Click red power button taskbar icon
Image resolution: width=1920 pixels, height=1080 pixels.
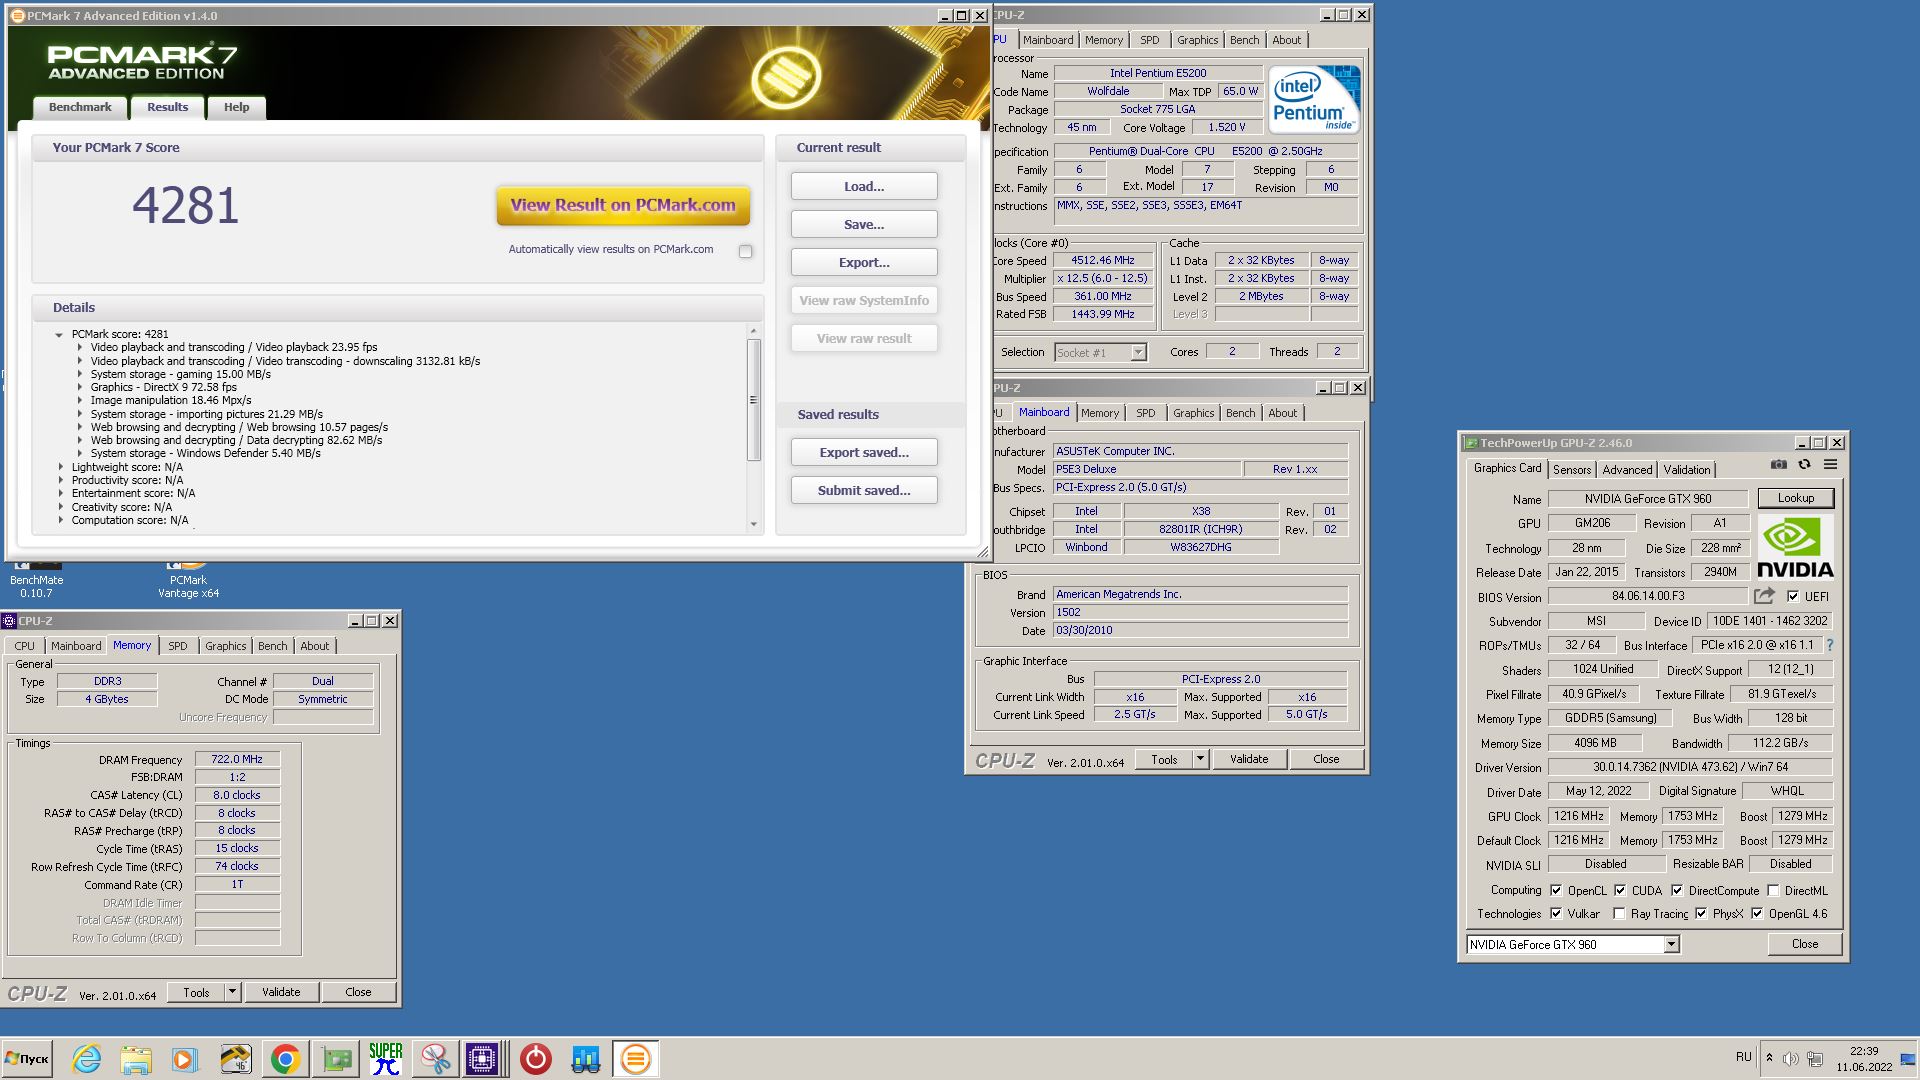536,1059
